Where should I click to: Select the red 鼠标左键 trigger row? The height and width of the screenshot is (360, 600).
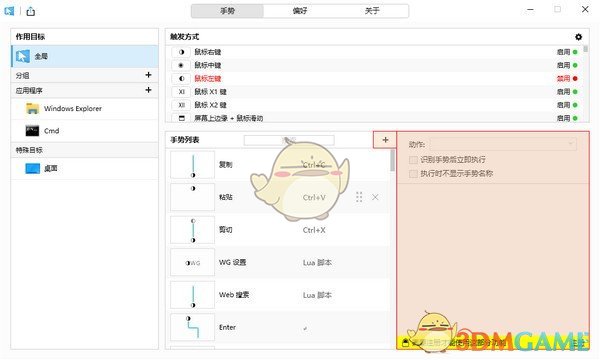375,78
